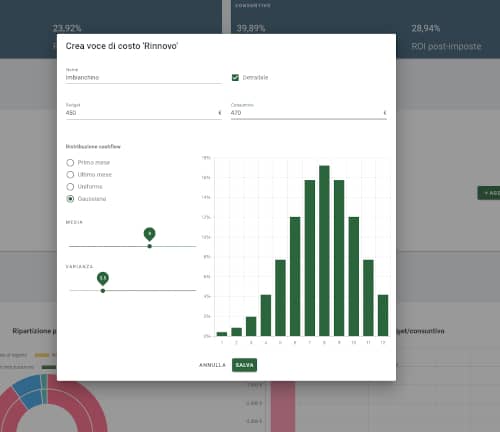Click the Nome input field
This screenshot has height=432, width=500.
(144, 77)
